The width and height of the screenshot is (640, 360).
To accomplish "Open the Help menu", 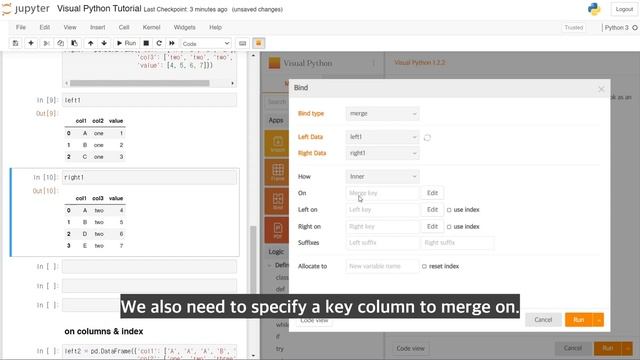I will pyautogui.click(x=216, y=27).
